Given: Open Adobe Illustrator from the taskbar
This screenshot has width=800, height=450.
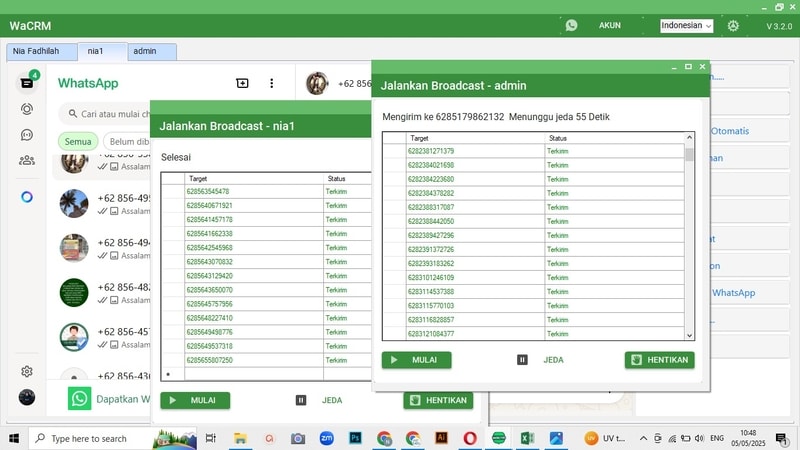Looking at the screenshot, I should click(441, 438).
